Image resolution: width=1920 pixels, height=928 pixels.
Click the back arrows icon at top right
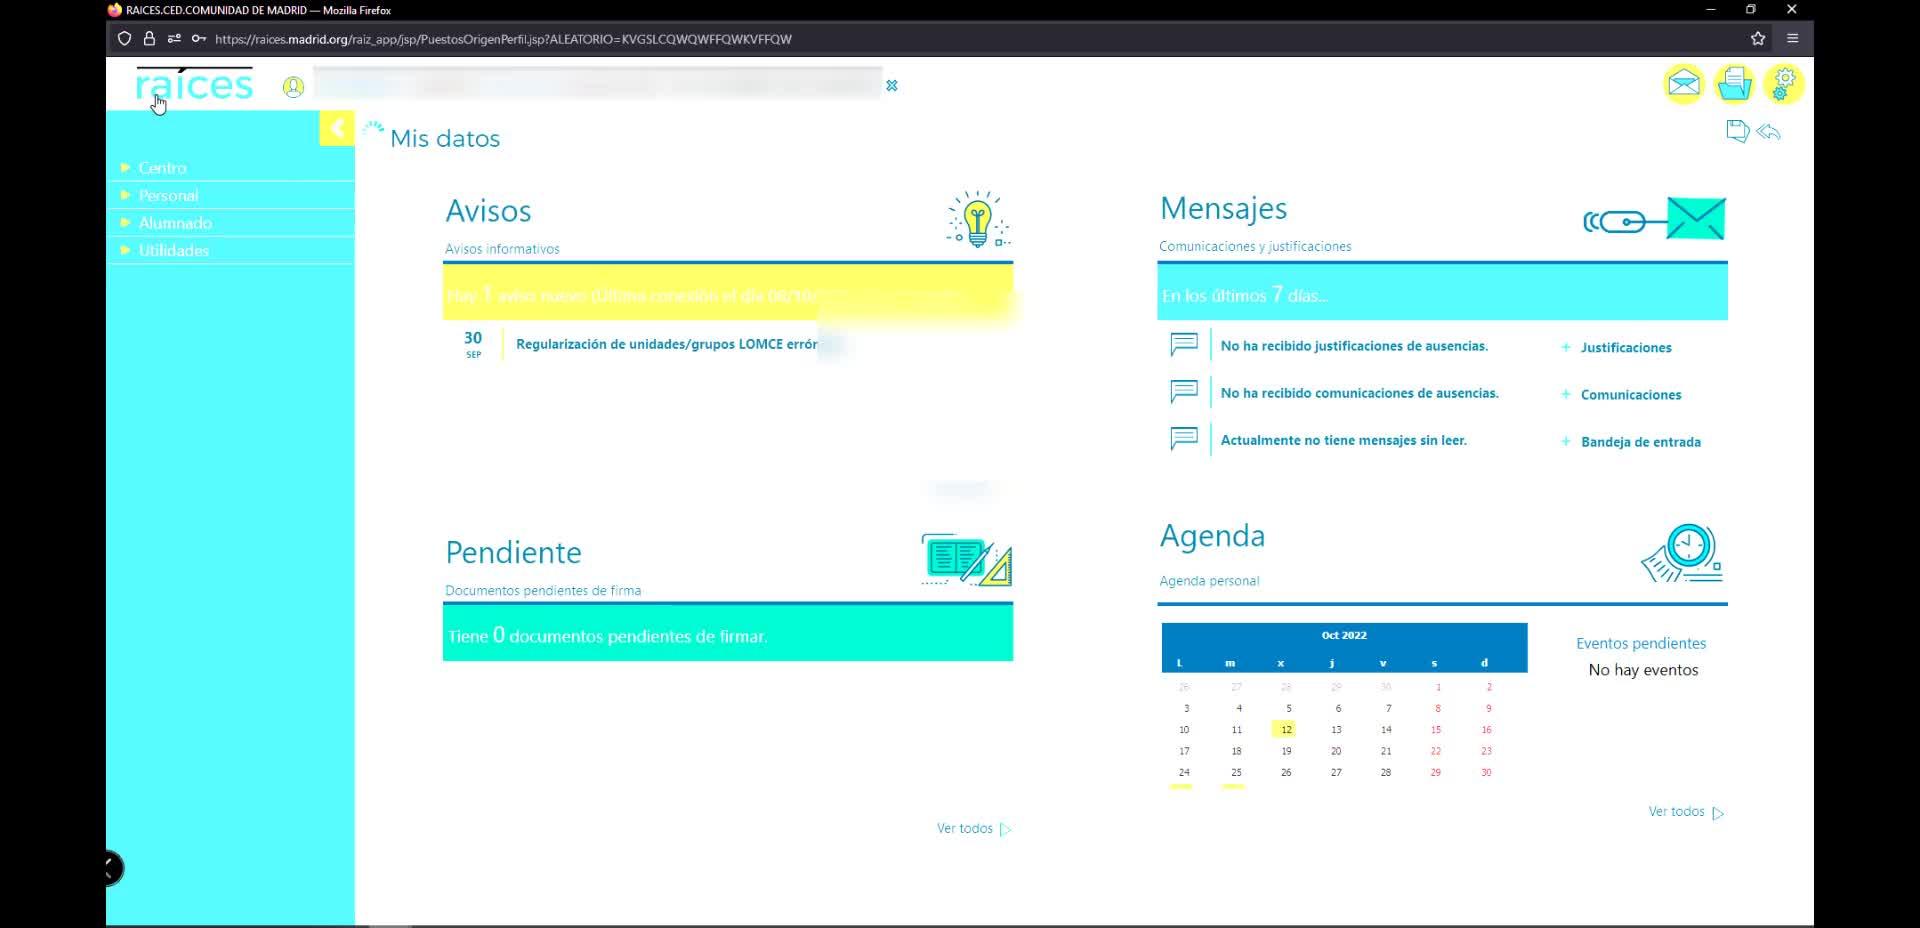(1768, 132)
